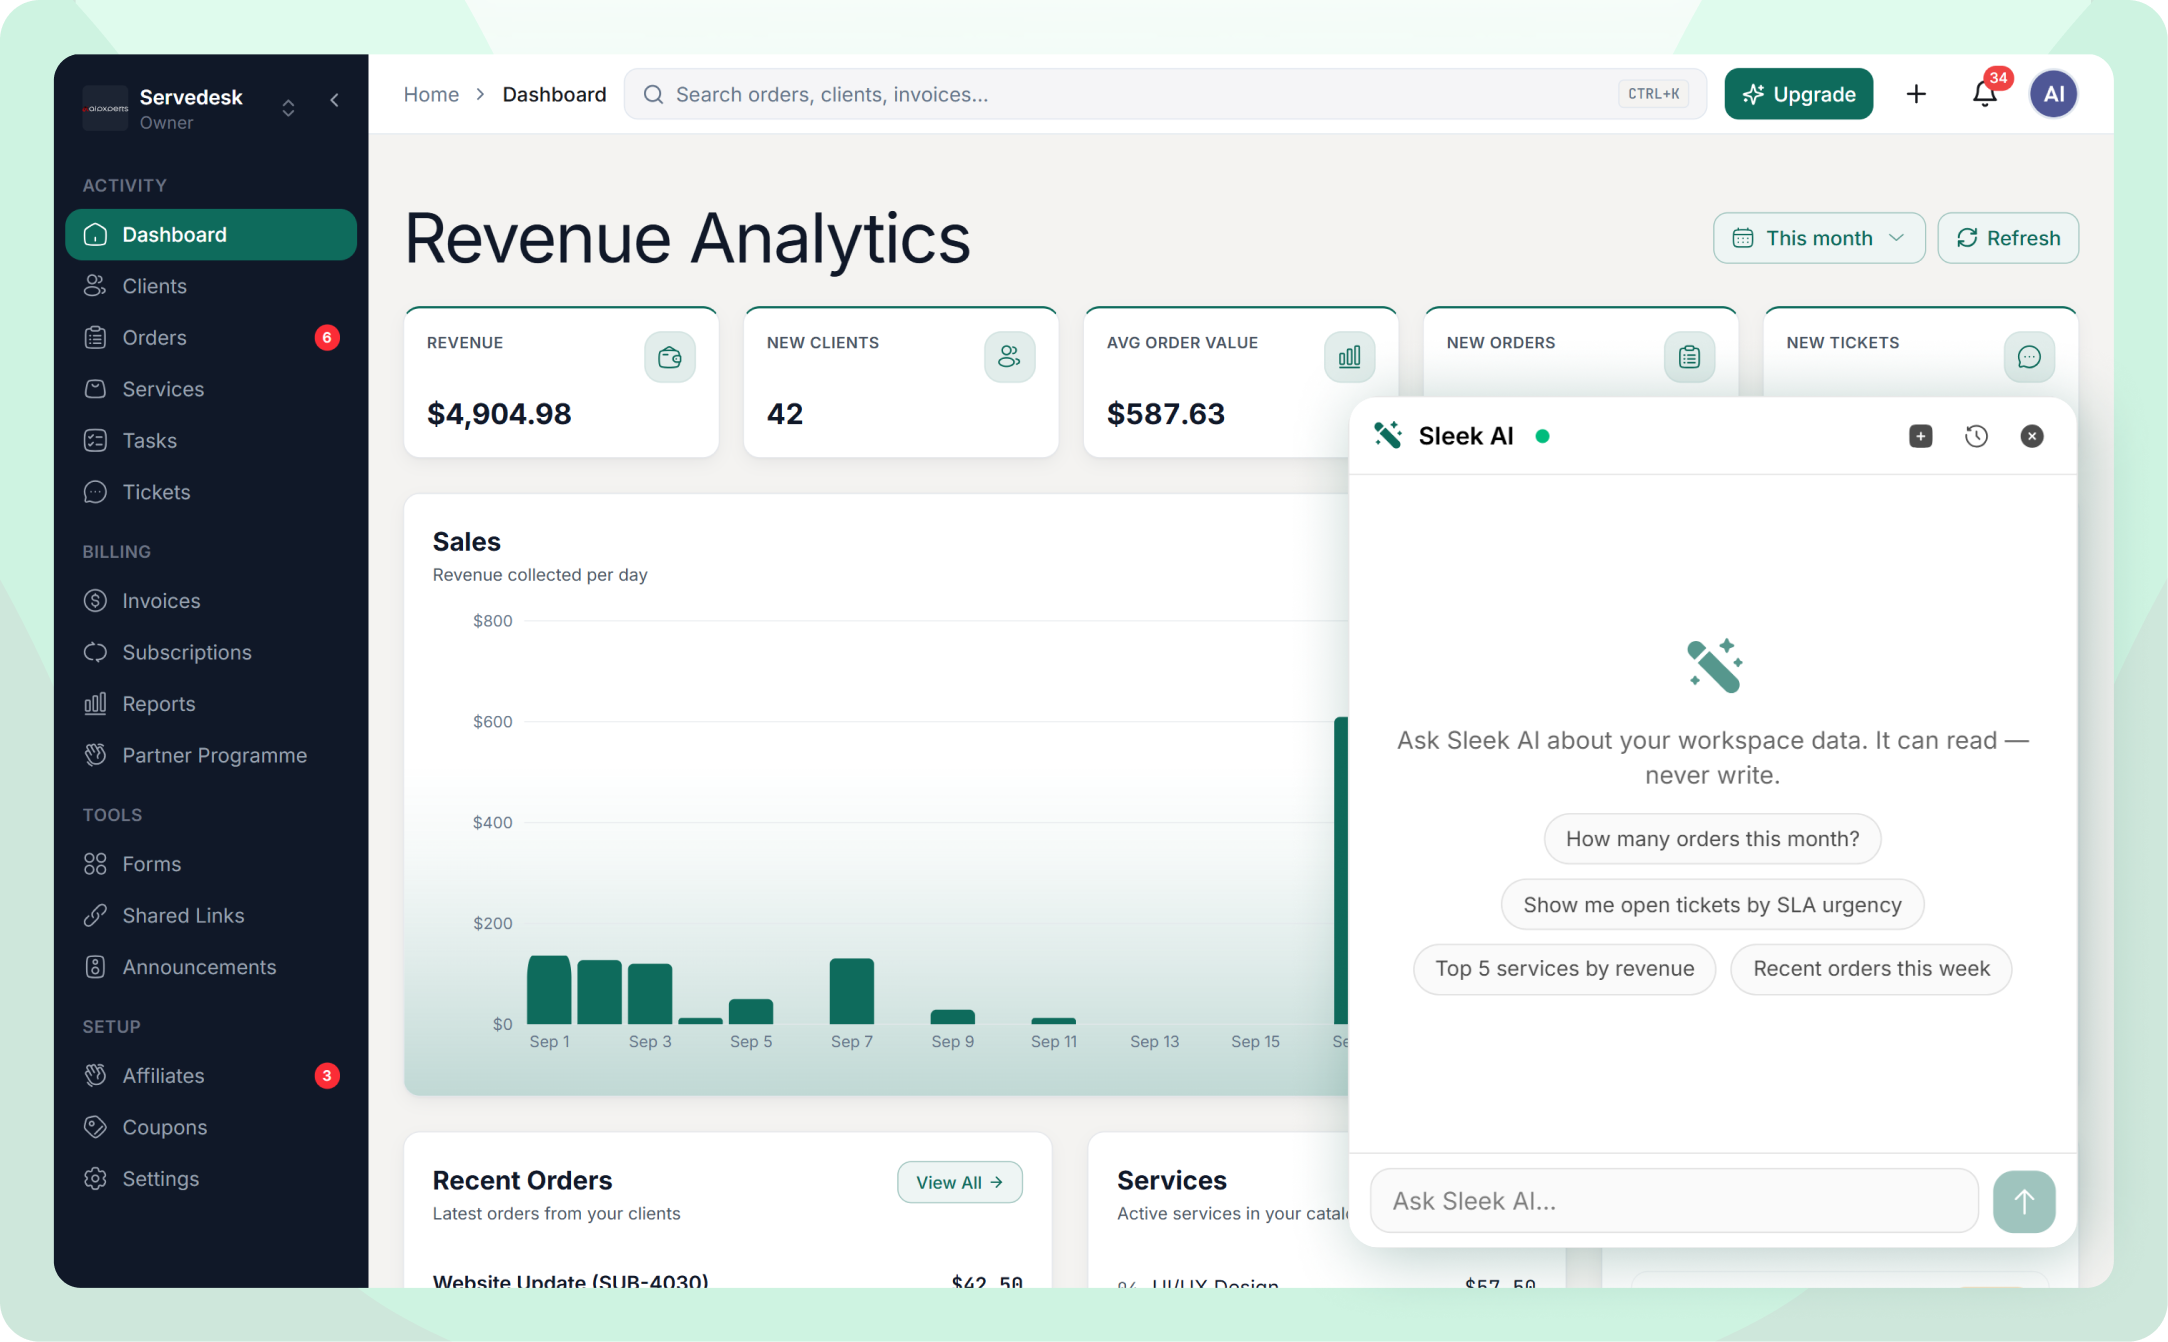Click the Upgrade button

(1798, 94)
